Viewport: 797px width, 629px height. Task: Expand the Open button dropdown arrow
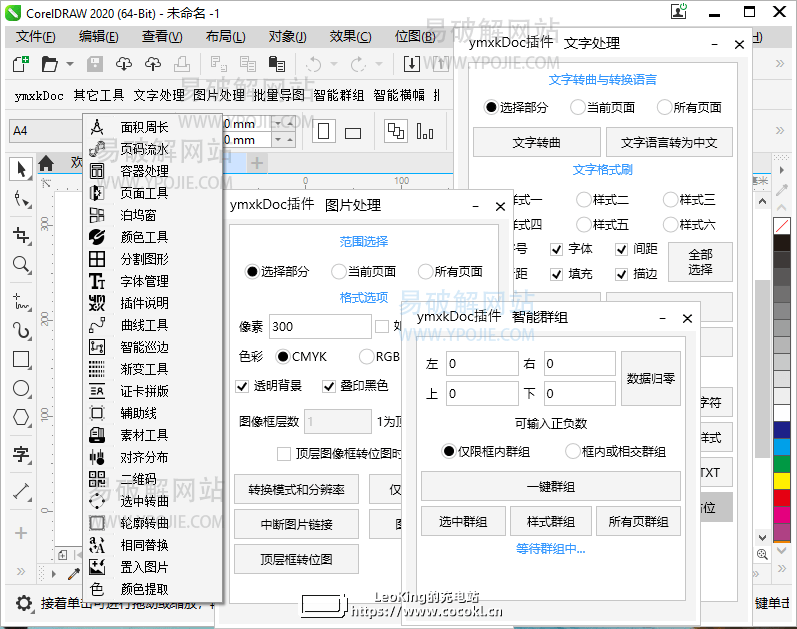pyautogui.click(x=70, y=64)
